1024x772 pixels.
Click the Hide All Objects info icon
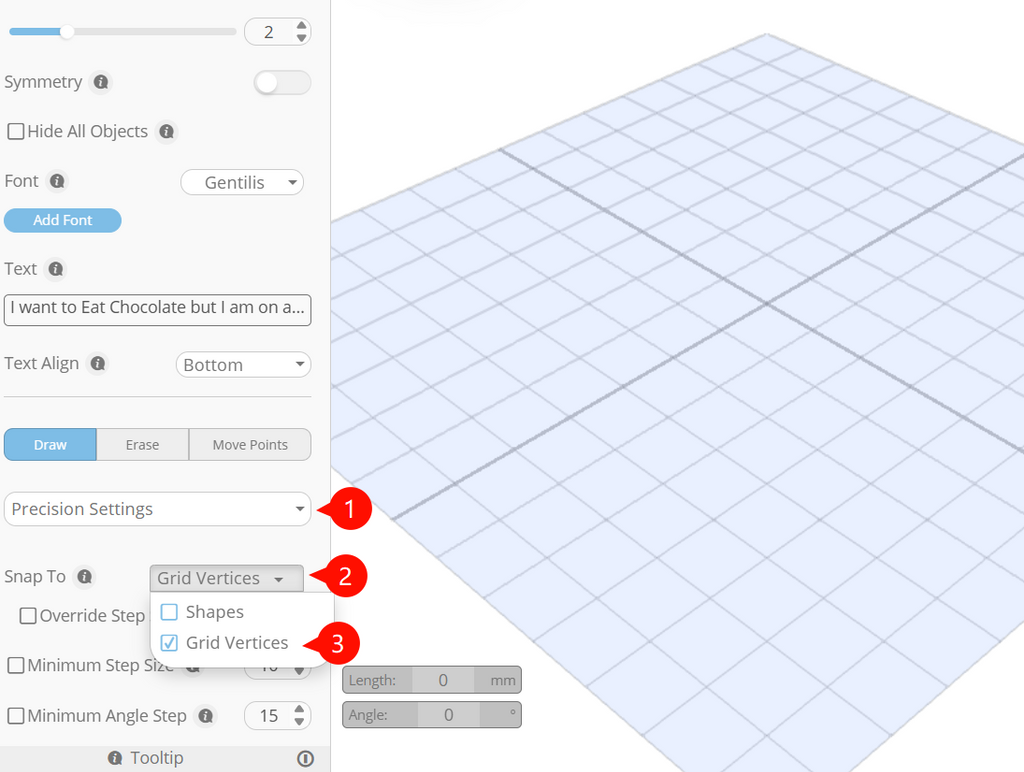(x=167, y=132)
